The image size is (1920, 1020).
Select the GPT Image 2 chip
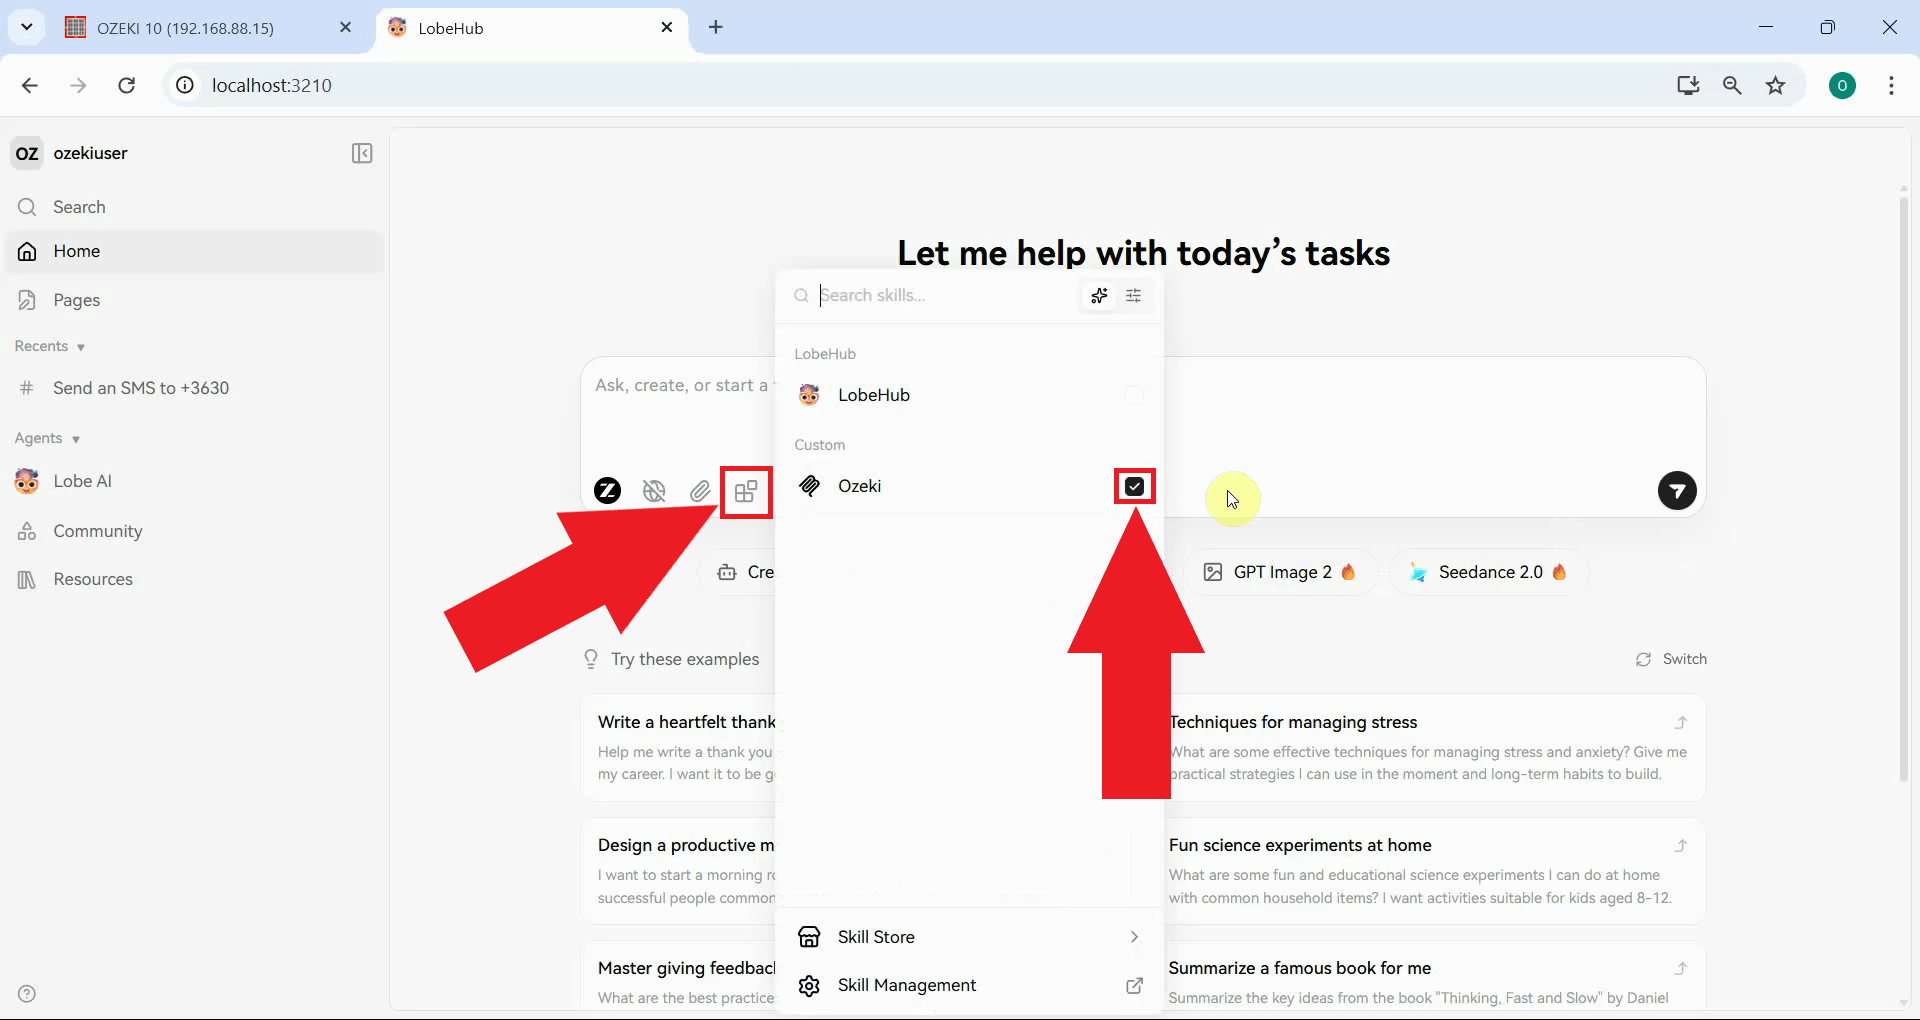click(1279, 572)
